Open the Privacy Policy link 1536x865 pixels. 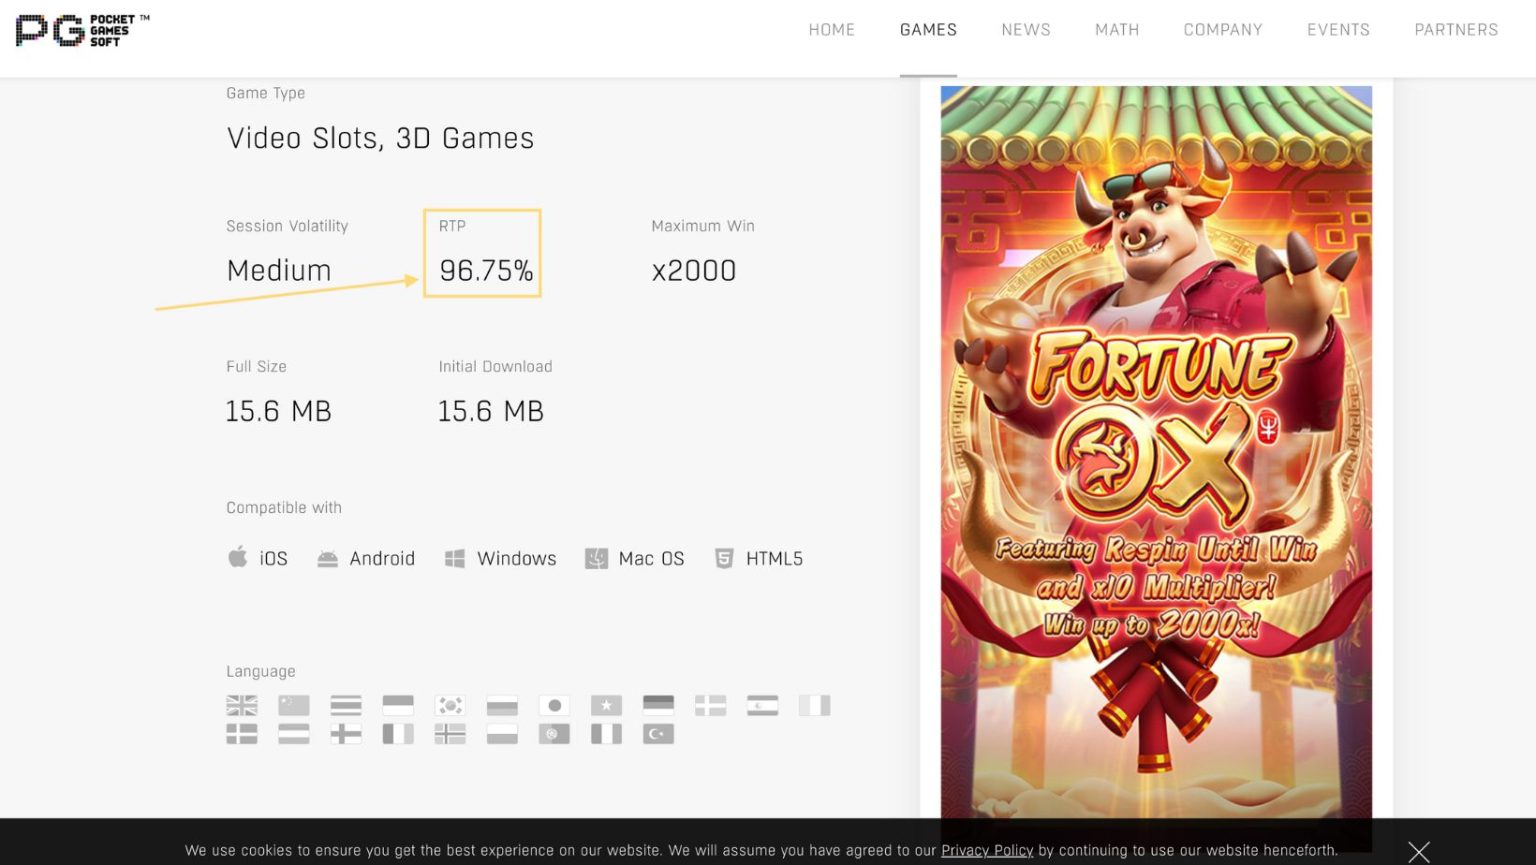click(987, 851)
